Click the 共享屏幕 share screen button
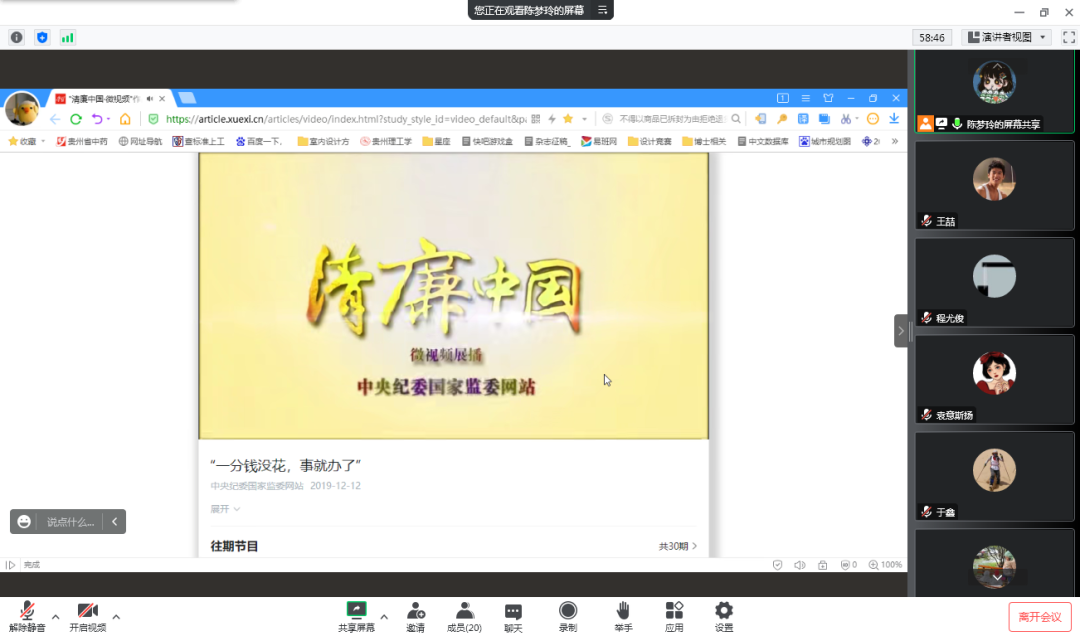The width and height of the screenshot is (1080, 636). 356,615
